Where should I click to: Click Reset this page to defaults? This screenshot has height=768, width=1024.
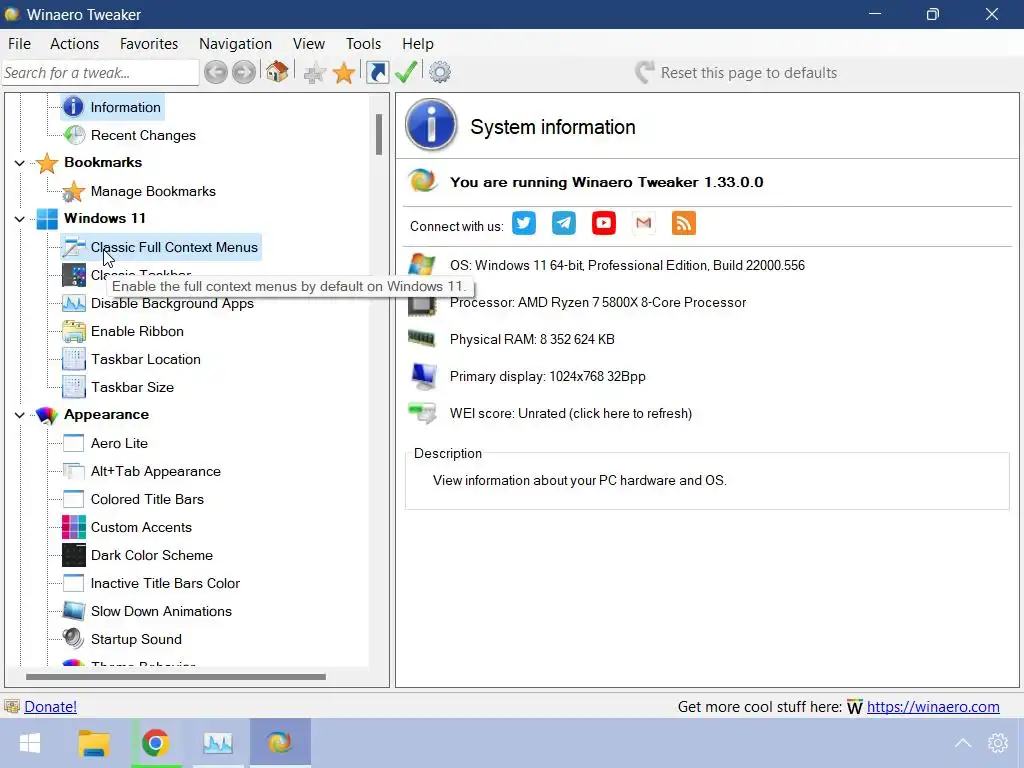pyautogui.click(x=736, y=72)
